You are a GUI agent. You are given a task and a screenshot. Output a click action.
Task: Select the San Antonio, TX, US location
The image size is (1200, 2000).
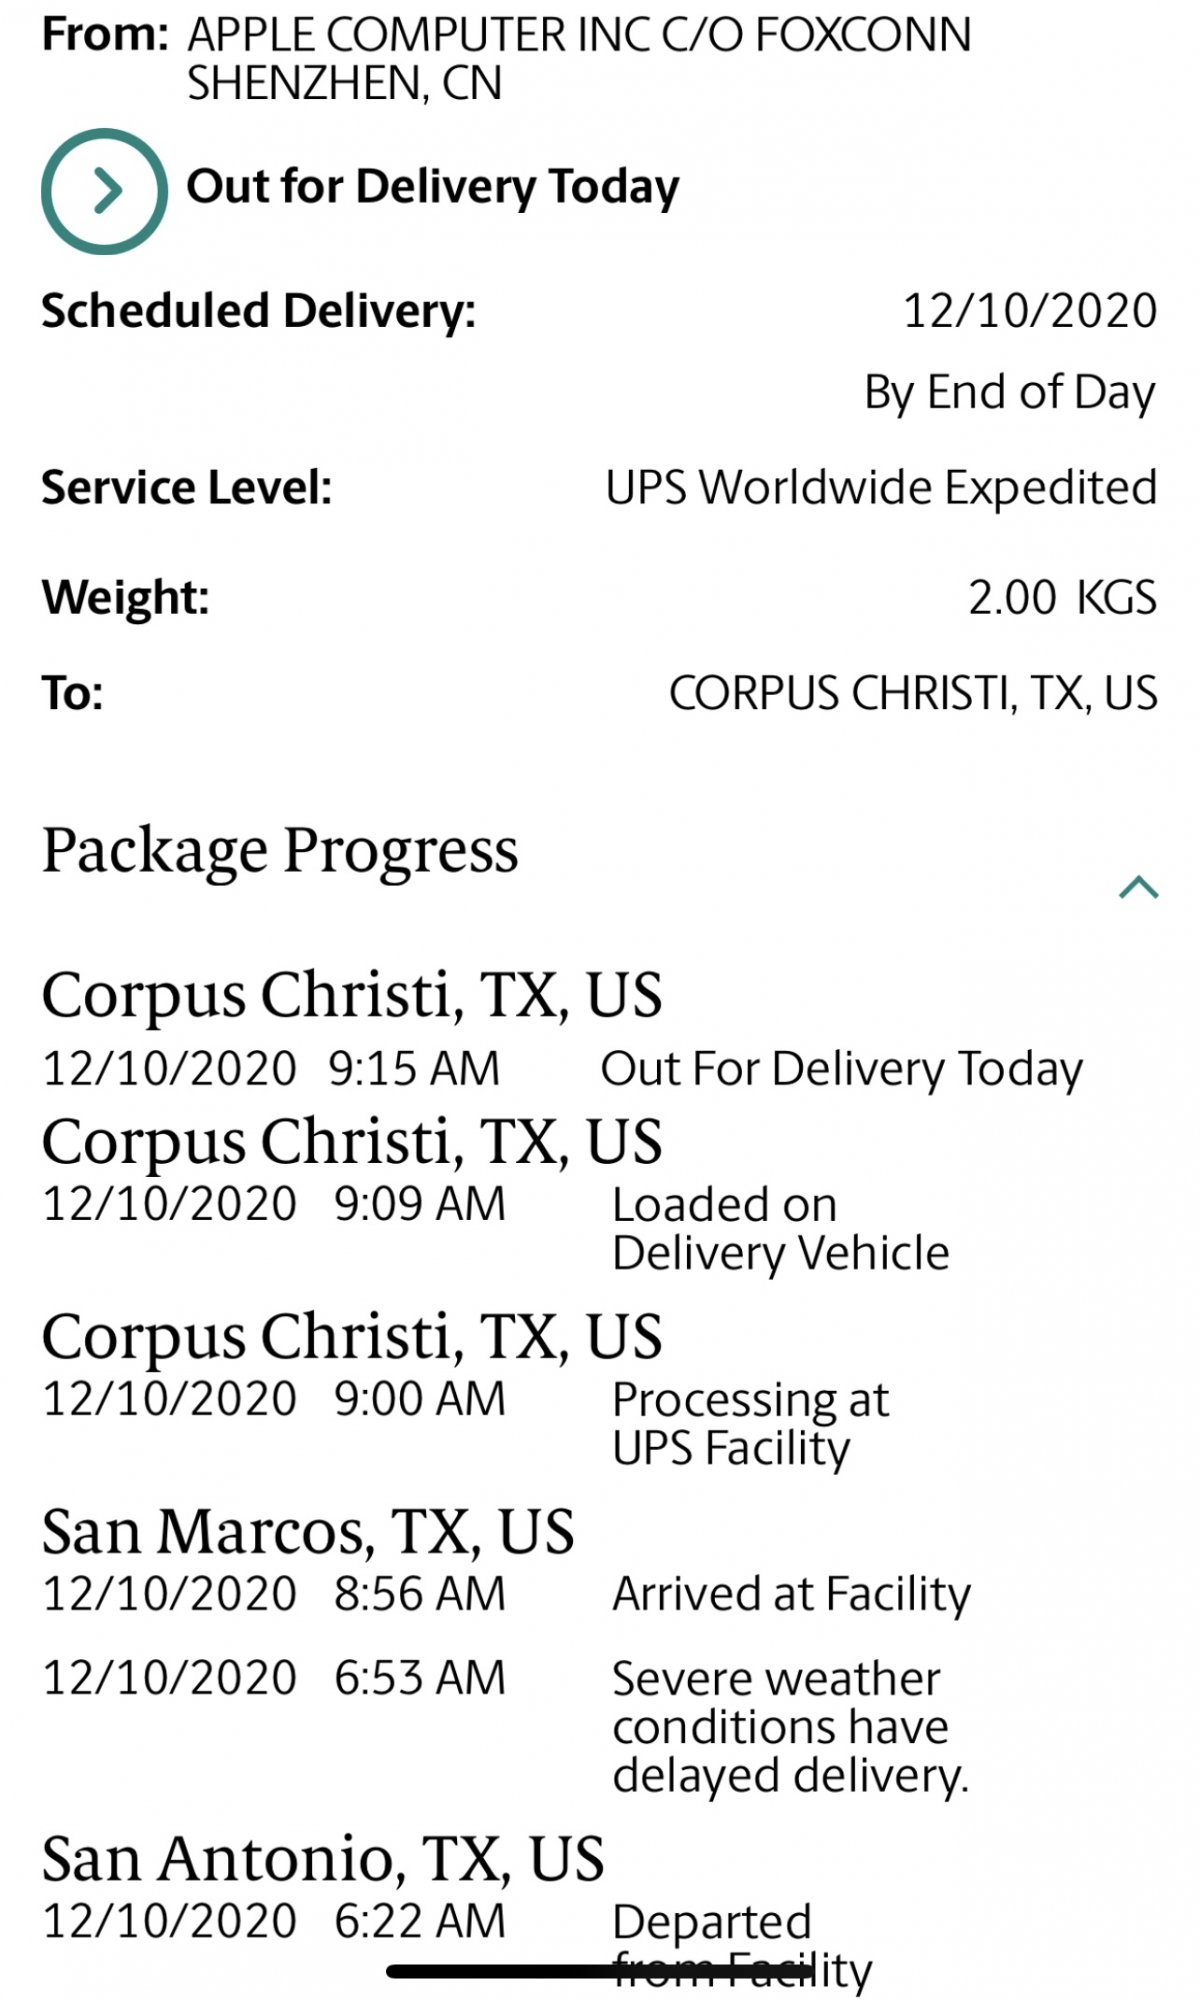[x=323, y=1859]
